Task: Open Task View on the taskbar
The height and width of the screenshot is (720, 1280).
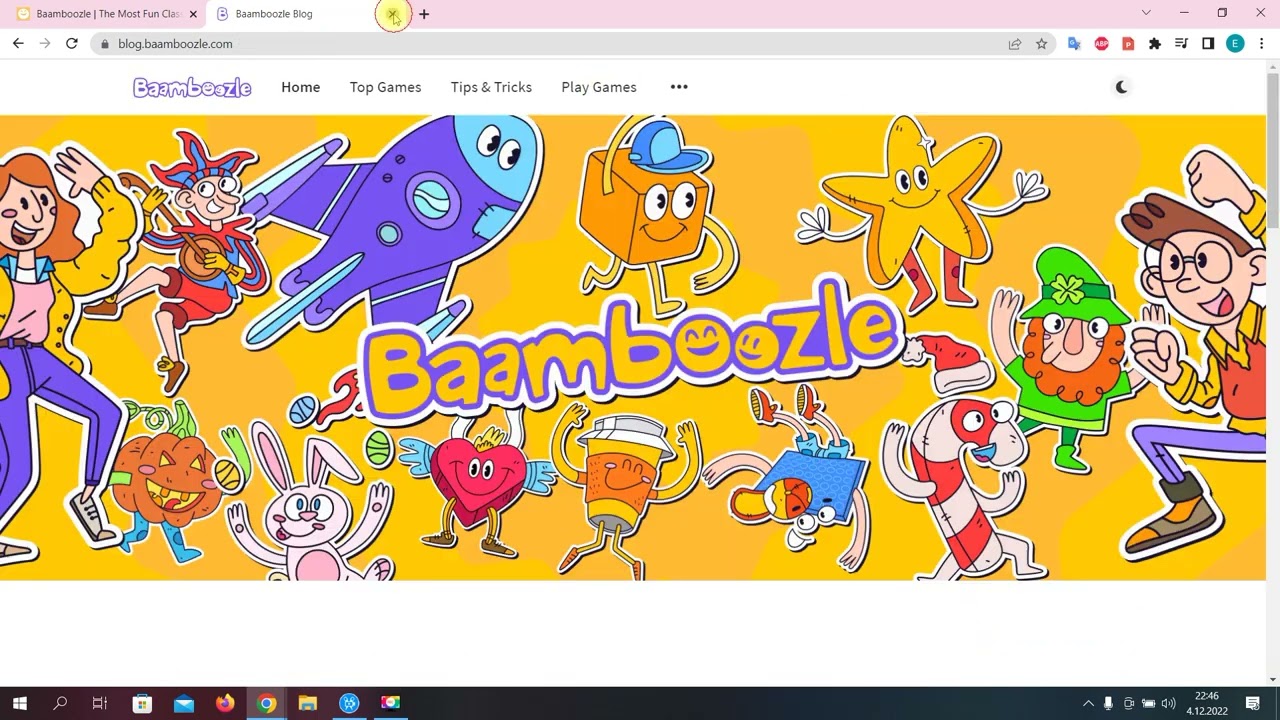Action: [100, 703]
